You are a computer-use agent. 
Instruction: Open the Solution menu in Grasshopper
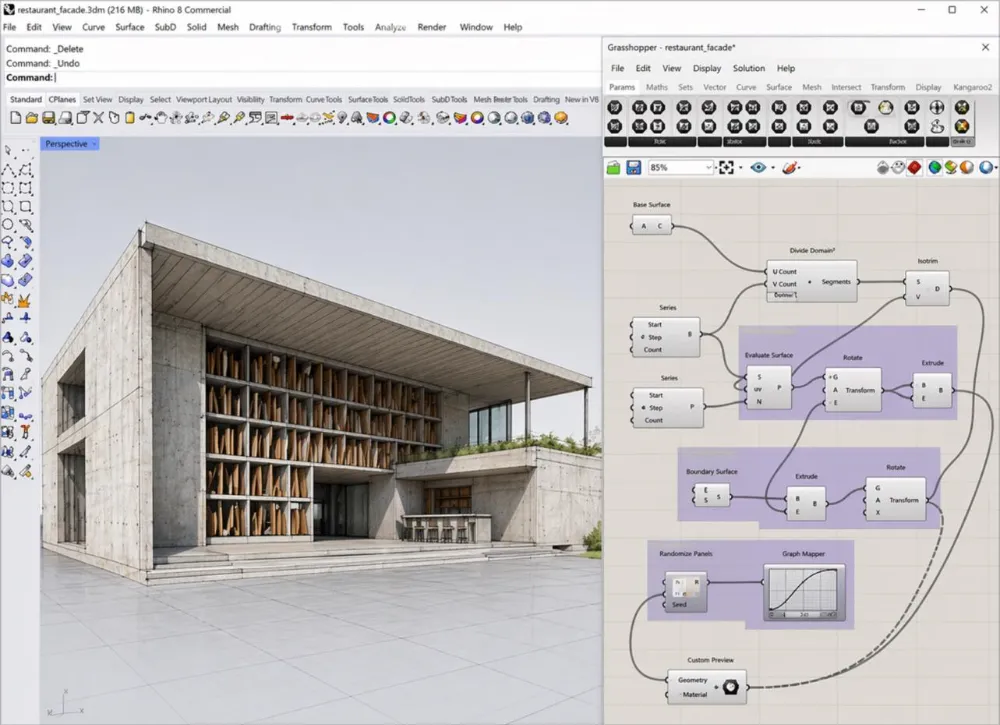[x=749, y=68]
